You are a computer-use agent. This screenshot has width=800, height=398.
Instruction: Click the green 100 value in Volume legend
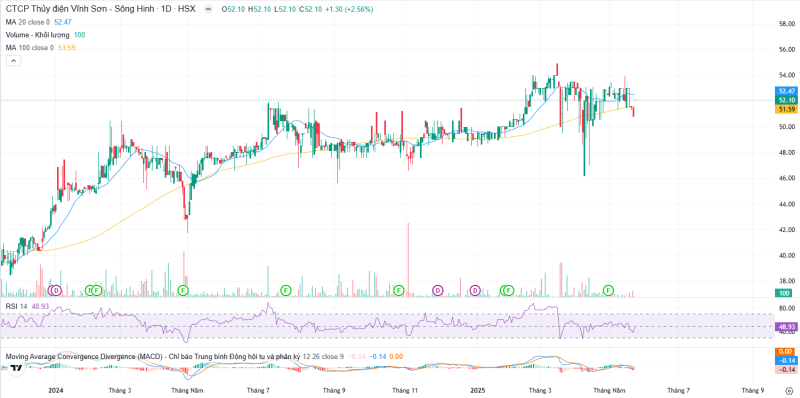(80, 35)
